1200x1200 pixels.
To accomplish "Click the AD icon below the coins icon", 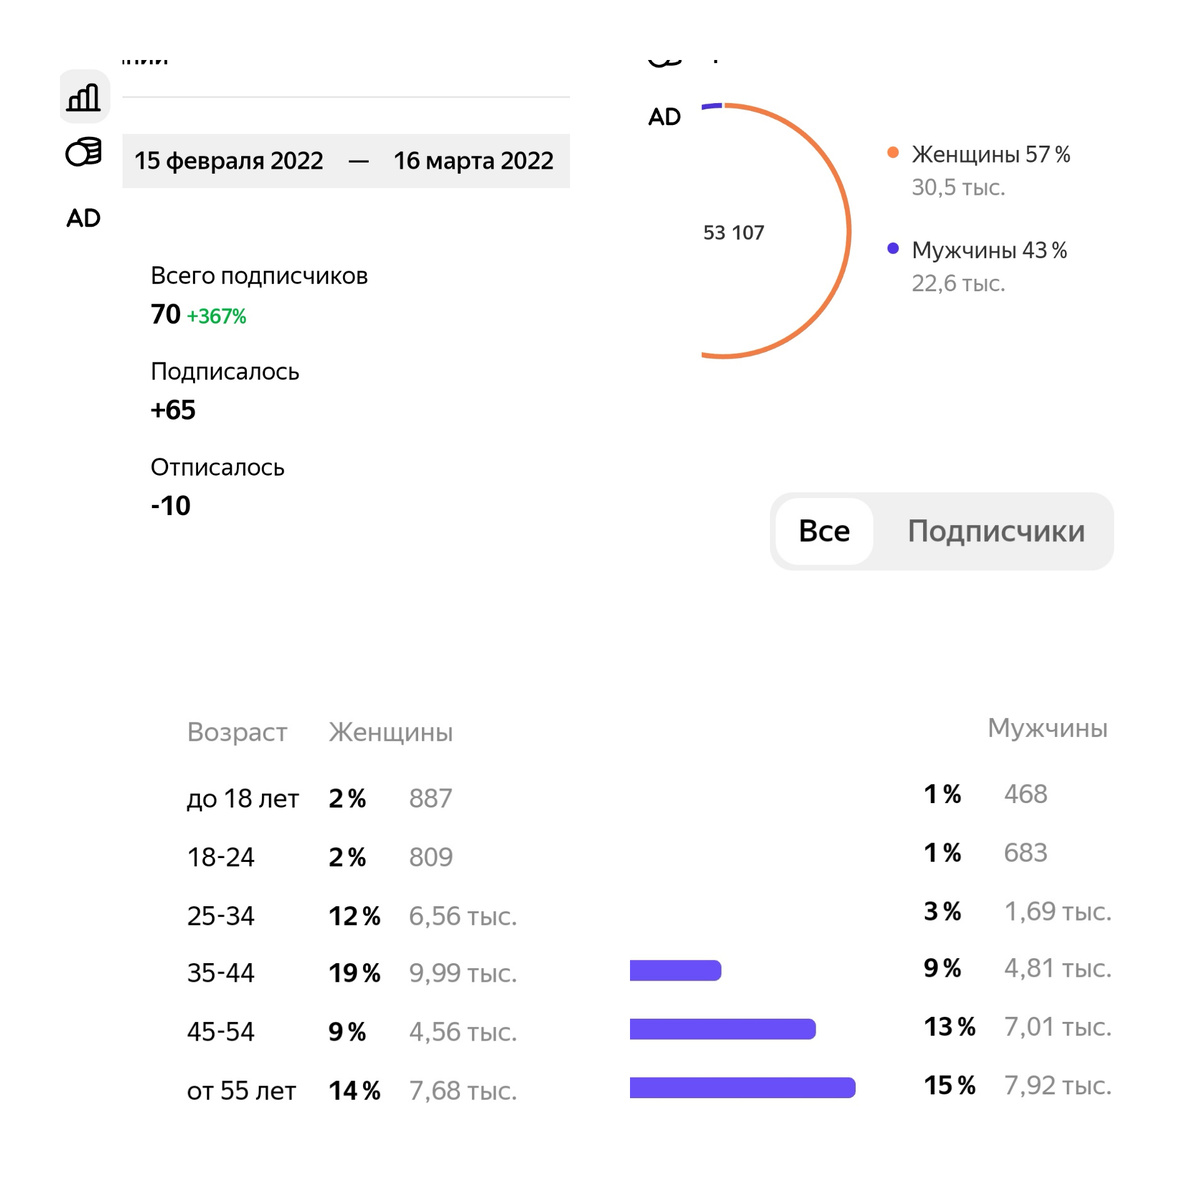I will (84, 218).
